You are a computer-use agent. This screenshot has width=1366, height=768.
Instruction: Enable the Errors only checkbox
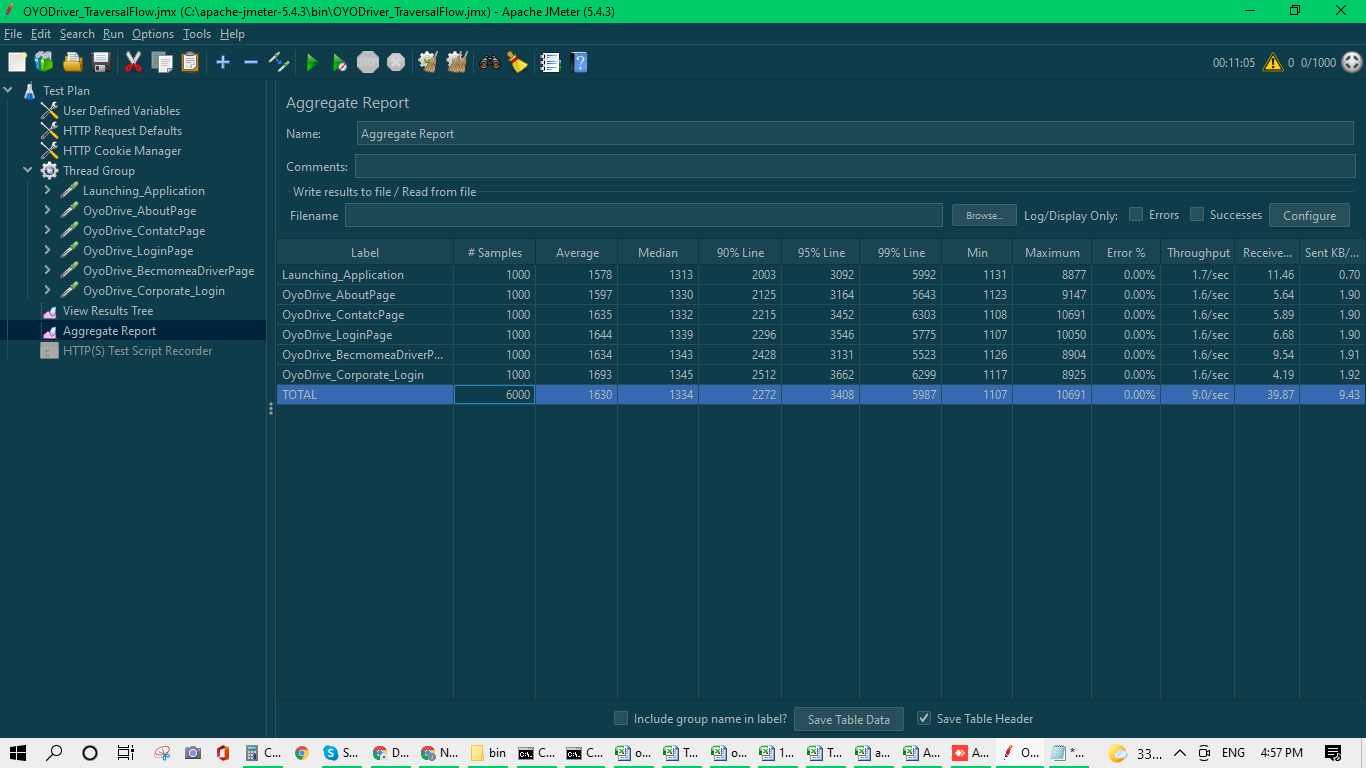(1136, 214)
